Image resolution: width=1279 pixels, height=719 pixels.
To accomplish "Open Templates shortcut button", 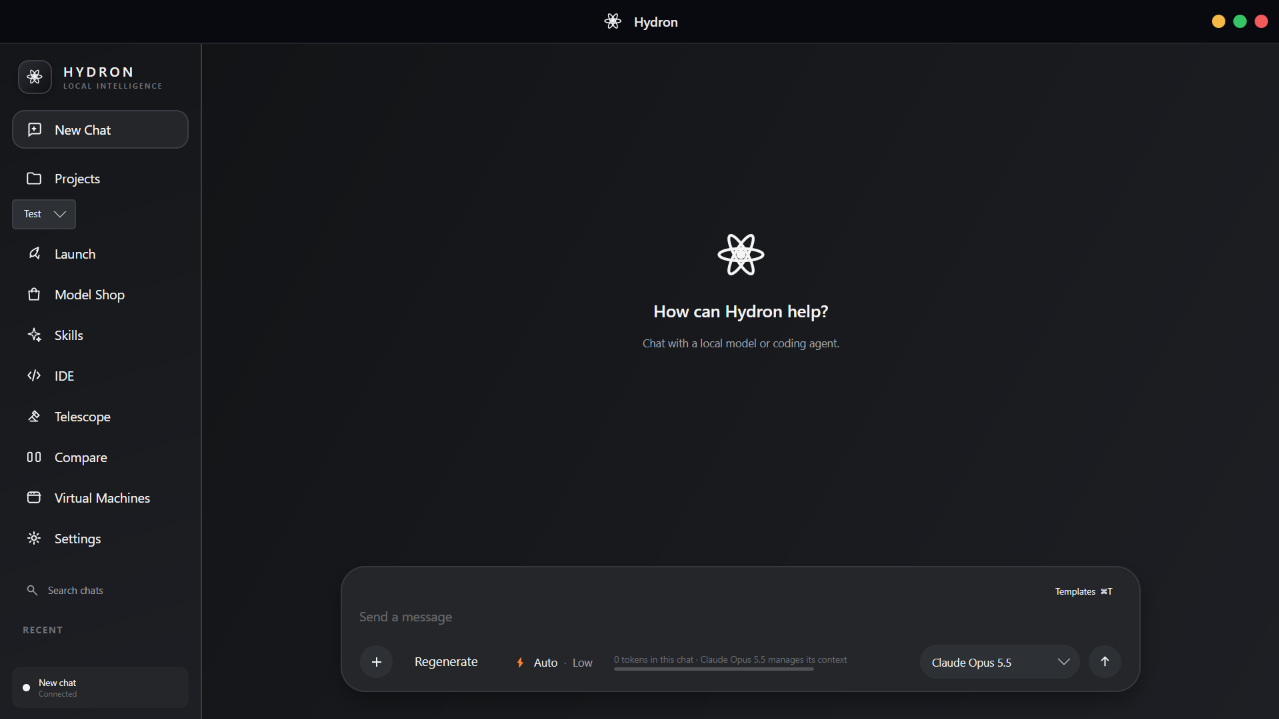I will [x=1084, y=592].
